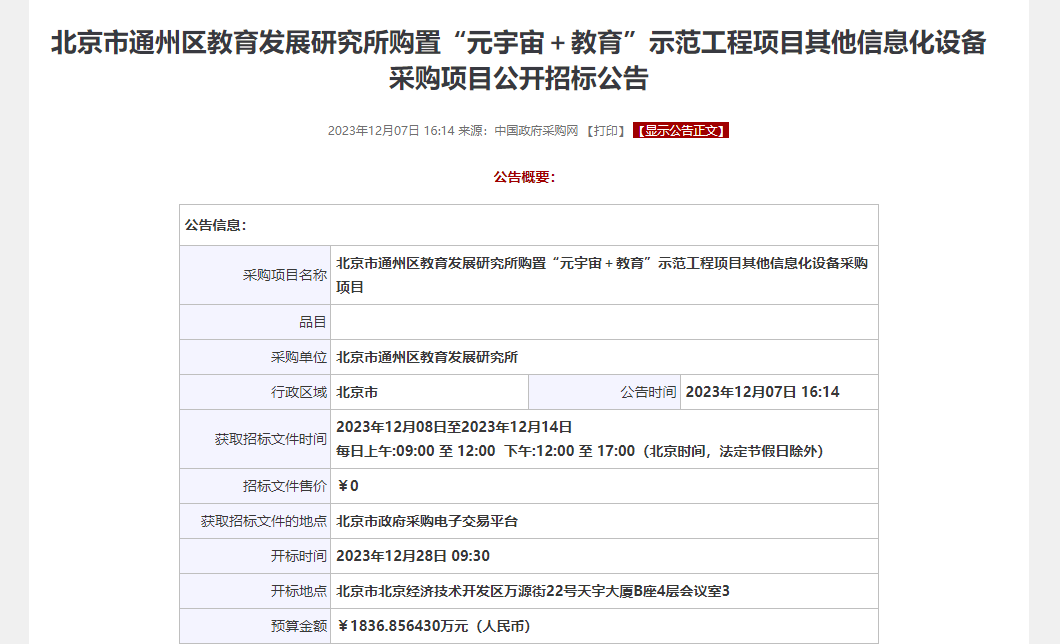The width and height of the screenshot is (1060, 644).
Task: Click the 北京市 value in 行政区域 row
Action: [x=357, y=393]
